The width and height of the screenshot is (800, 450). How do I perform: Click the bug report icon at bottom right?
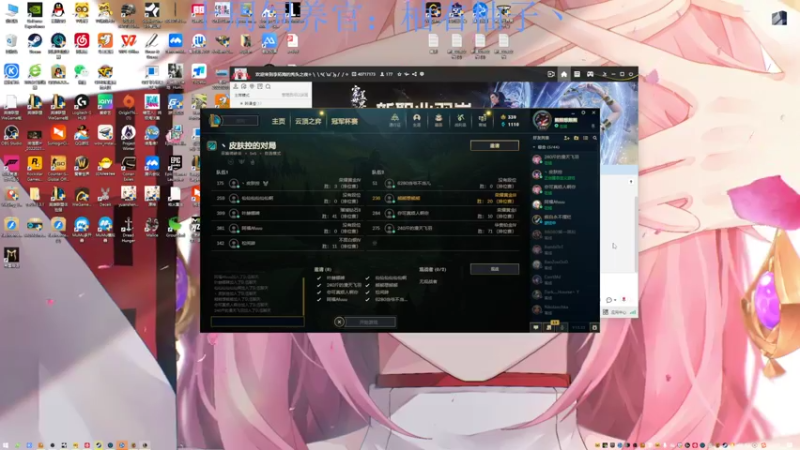pos(594,327)
